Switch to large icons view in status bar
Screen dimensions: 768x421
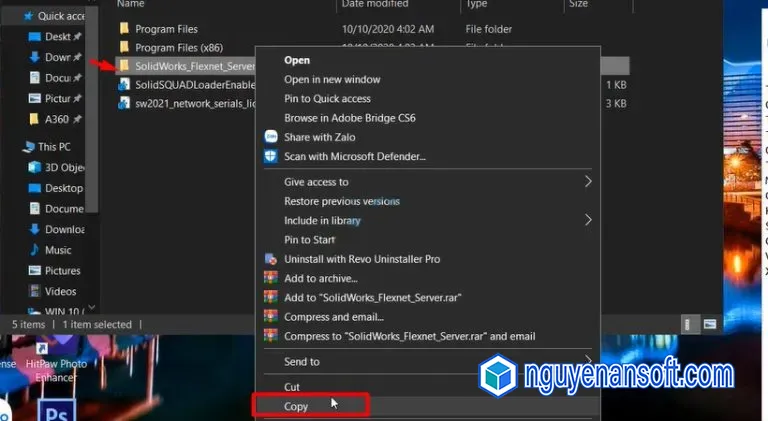coord(710,324)
